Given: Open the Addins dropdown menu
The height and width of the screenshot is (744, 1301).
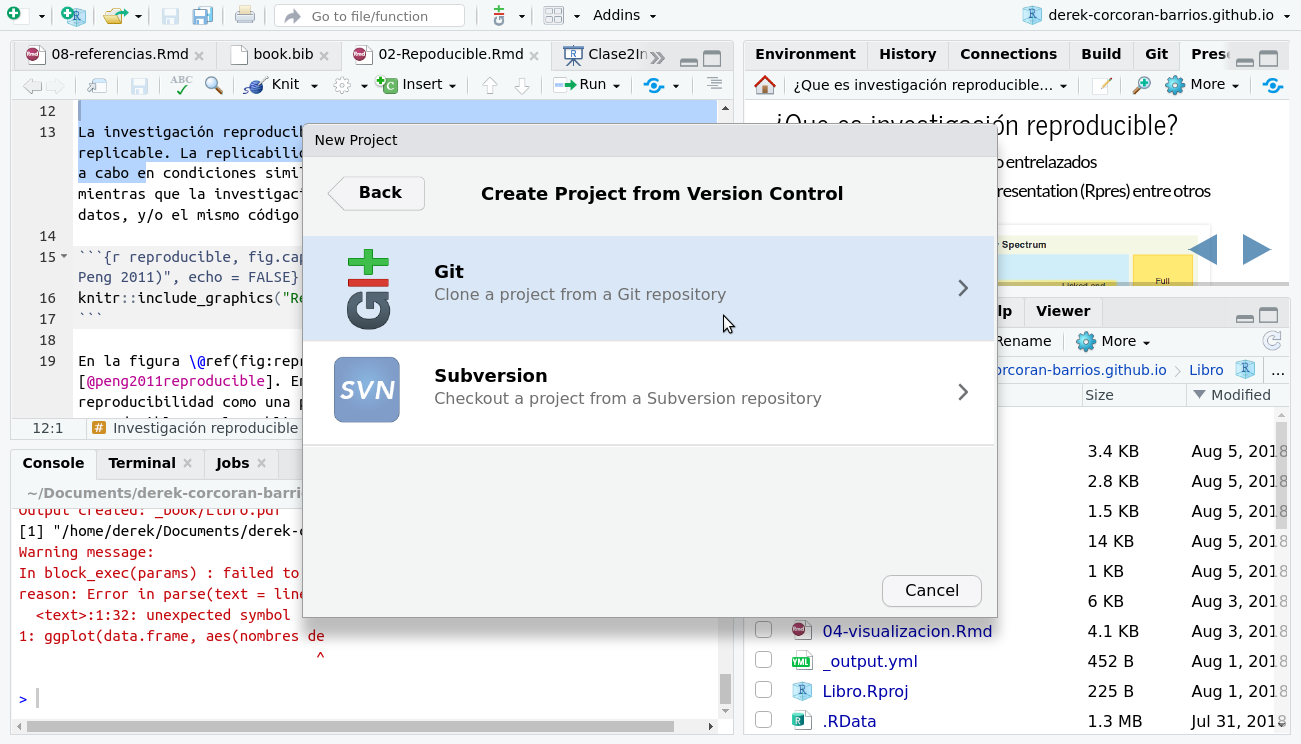Looking at the screenshot, I should 625,16.
